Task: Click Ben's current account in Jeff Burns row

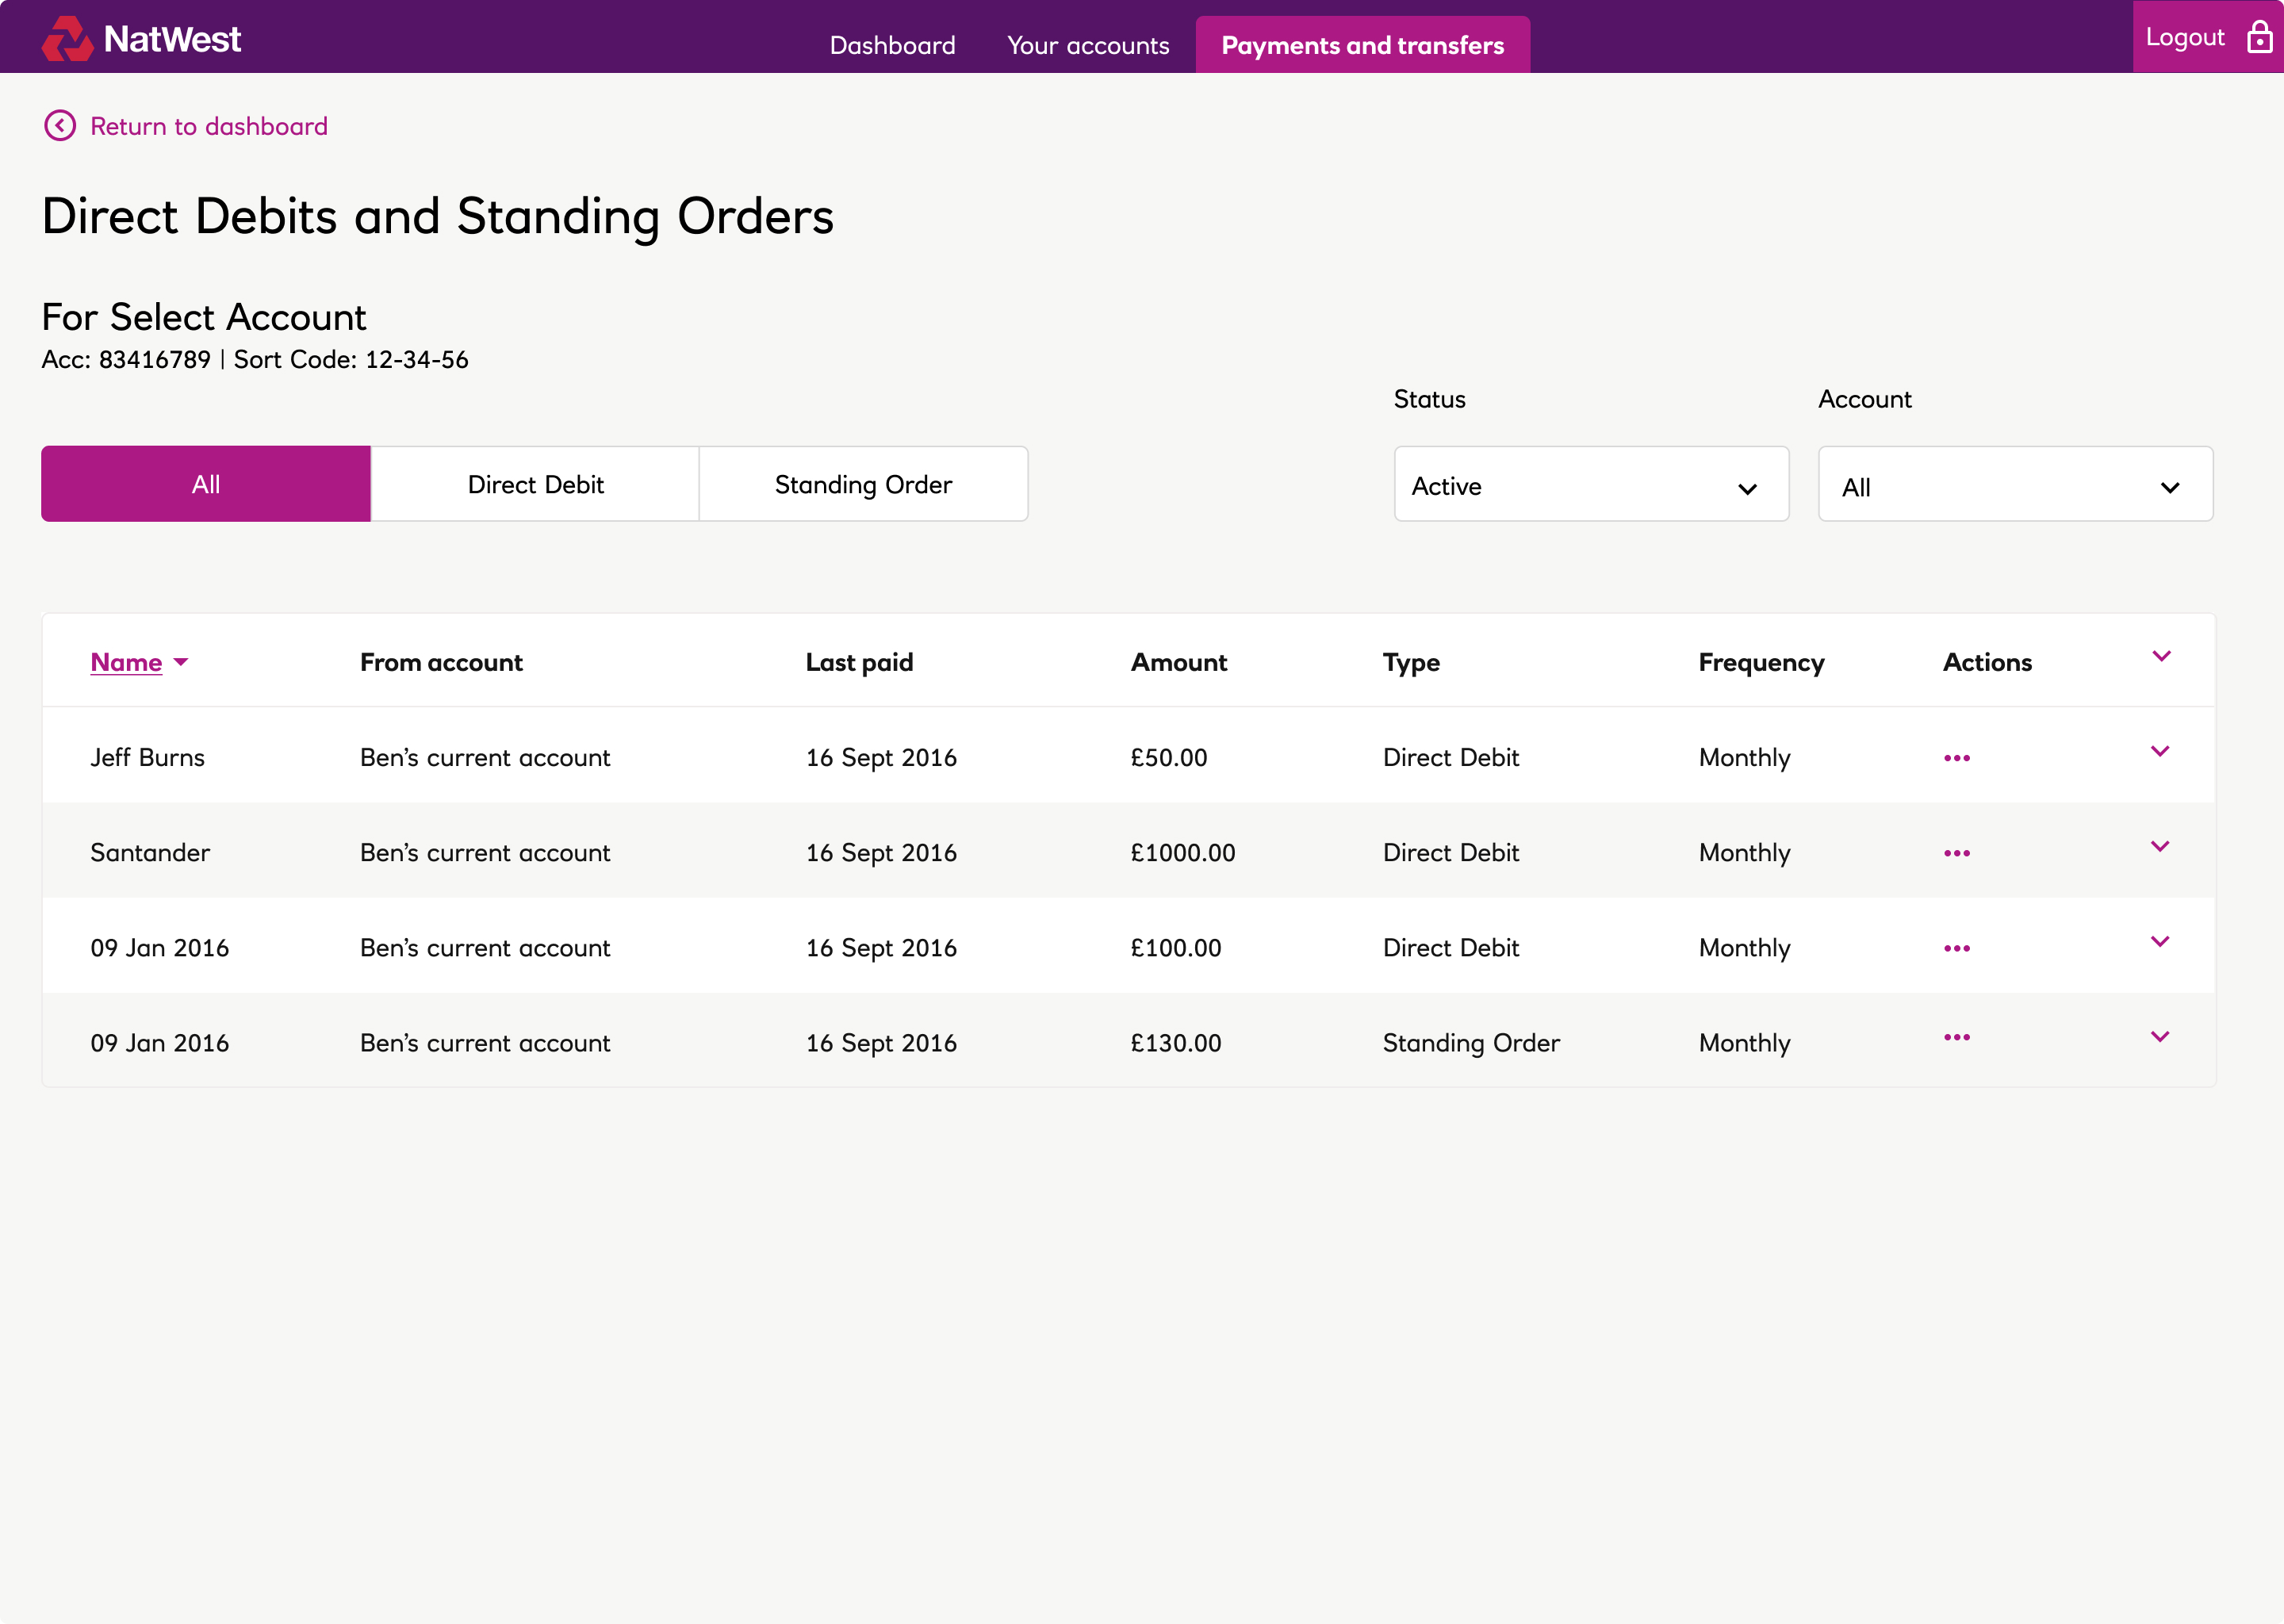Action: click(485, 757)
